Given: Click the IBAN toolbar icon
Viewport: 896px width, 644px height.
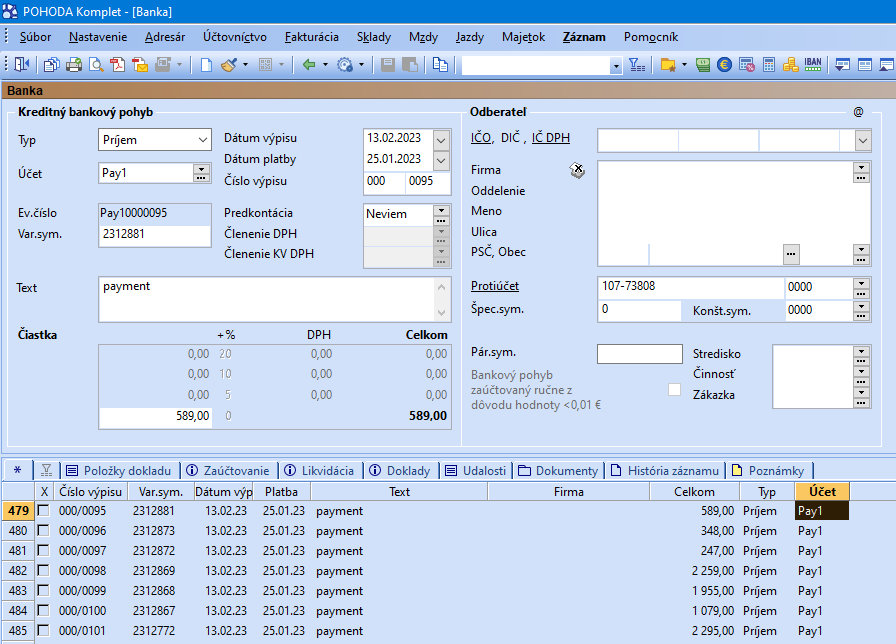Looking at the screenshot, I should (x=813, y=64).
